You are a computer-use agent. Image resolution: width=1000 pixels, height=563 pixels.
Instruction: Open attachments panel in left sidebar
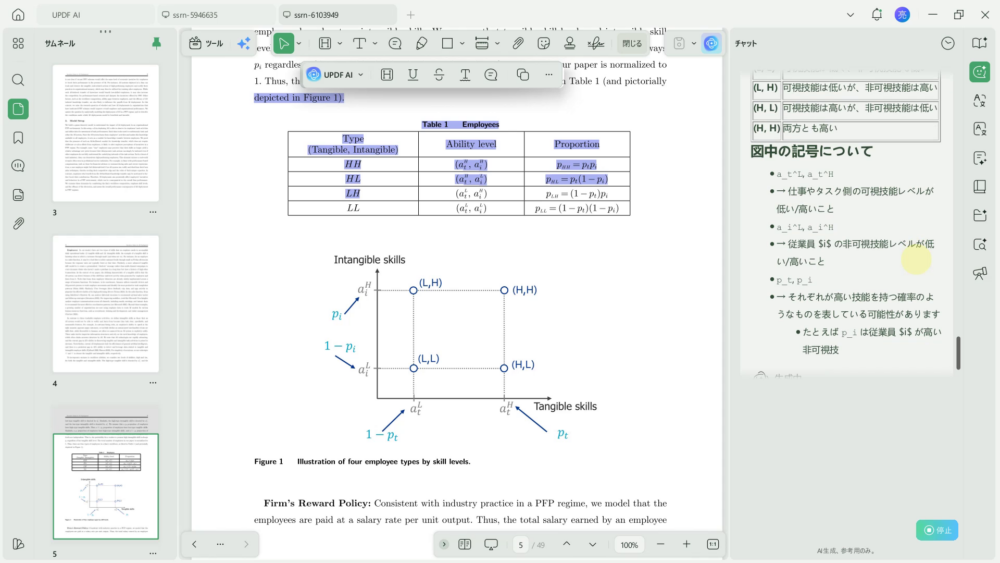click(18, 224)
